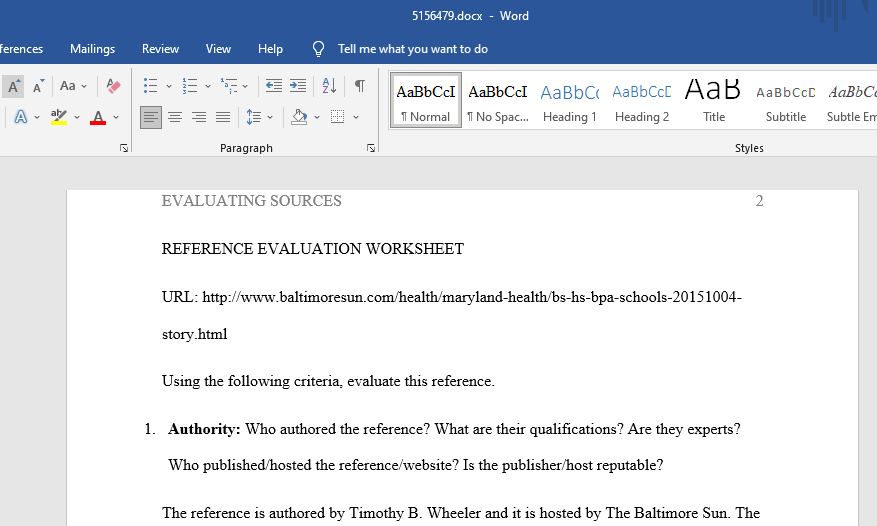Apply the No Spacing style
The image size is (877, 526).
[498, 101]
